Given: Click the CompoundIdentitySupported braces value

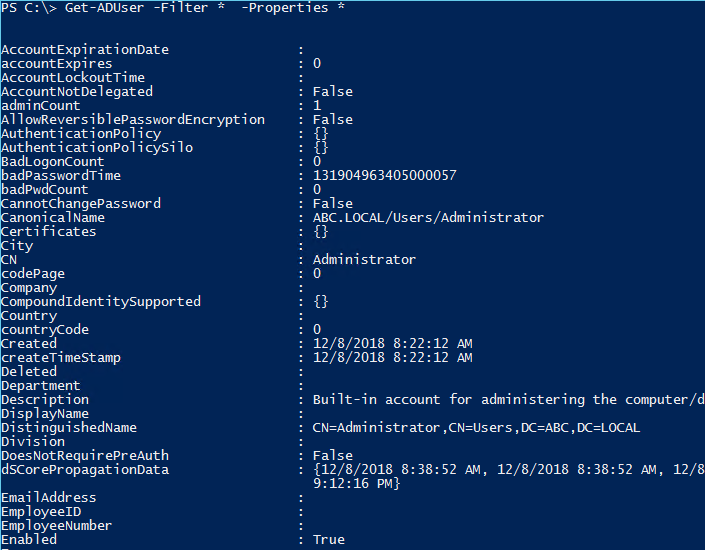Looking at the screenshot, I should 321,301.
